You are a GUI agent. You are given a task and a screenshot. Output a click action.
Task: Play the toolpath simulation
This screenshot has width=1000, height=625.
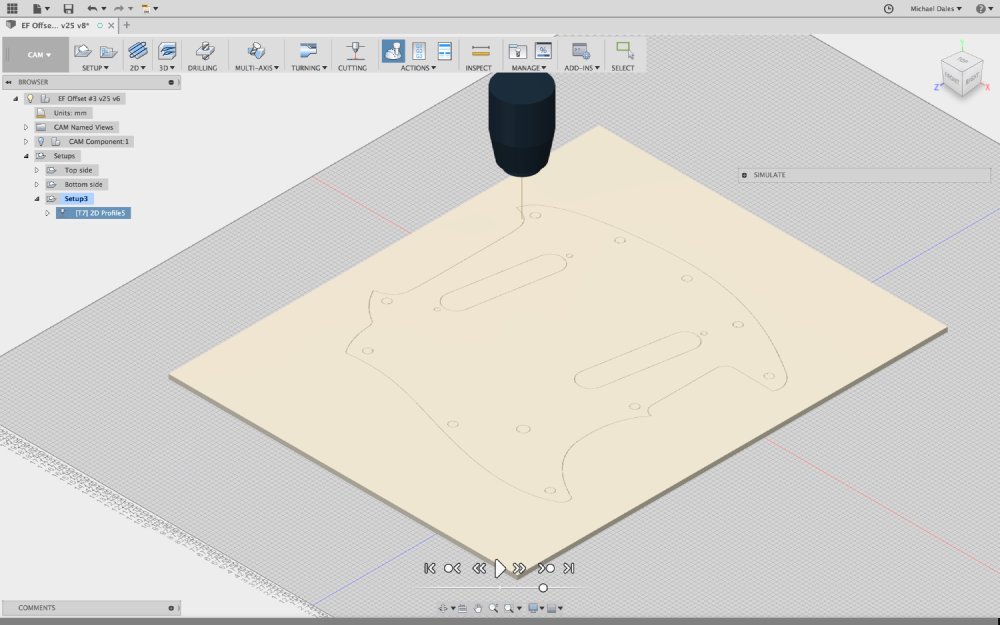[x=500, y=568]
